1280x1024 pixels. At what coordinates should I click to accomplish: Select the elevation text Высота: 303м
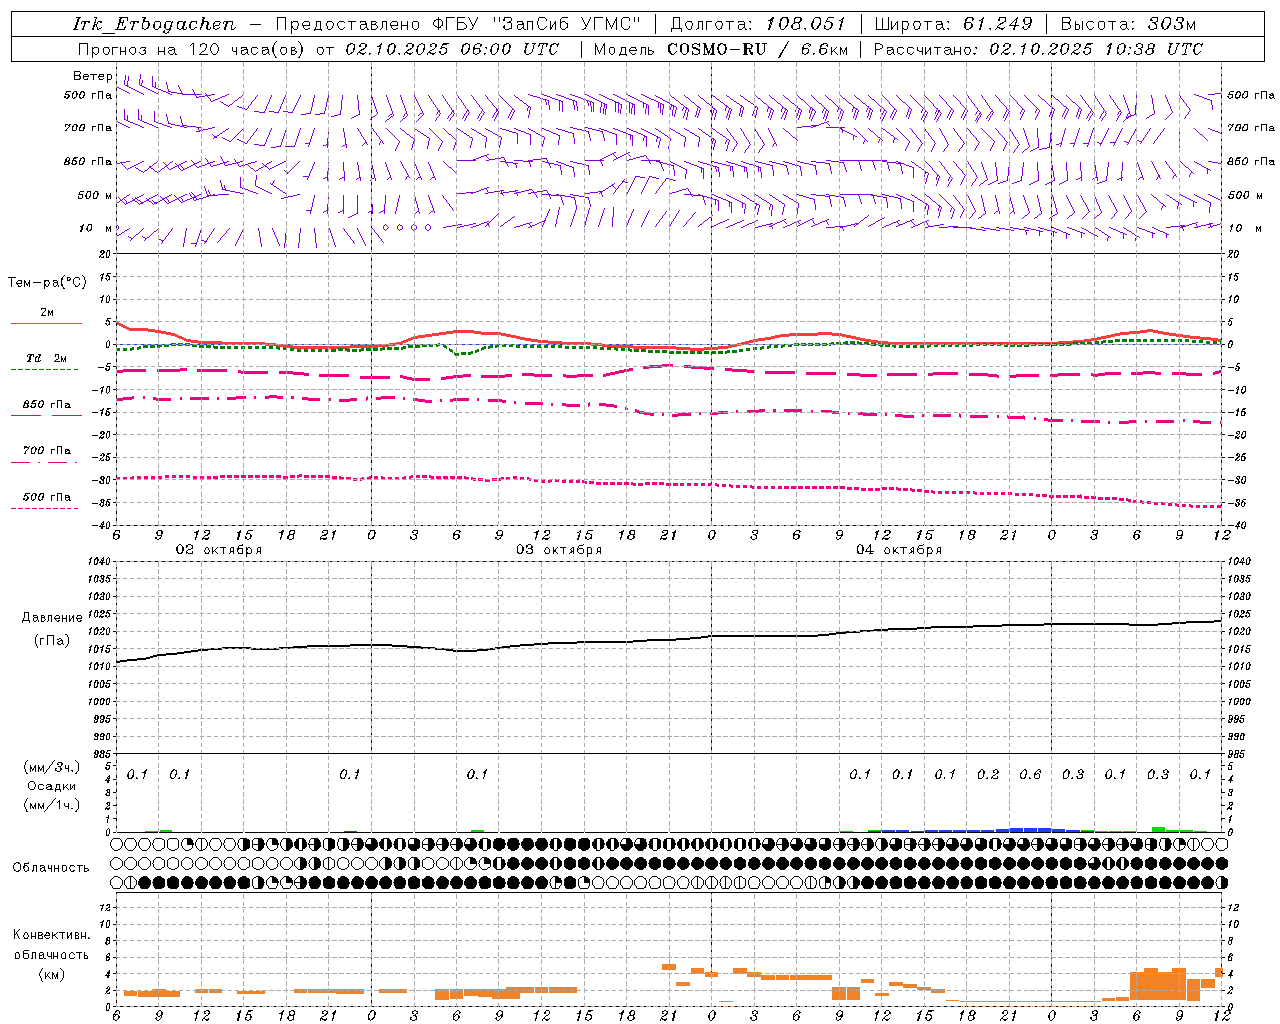point(1127,24)
